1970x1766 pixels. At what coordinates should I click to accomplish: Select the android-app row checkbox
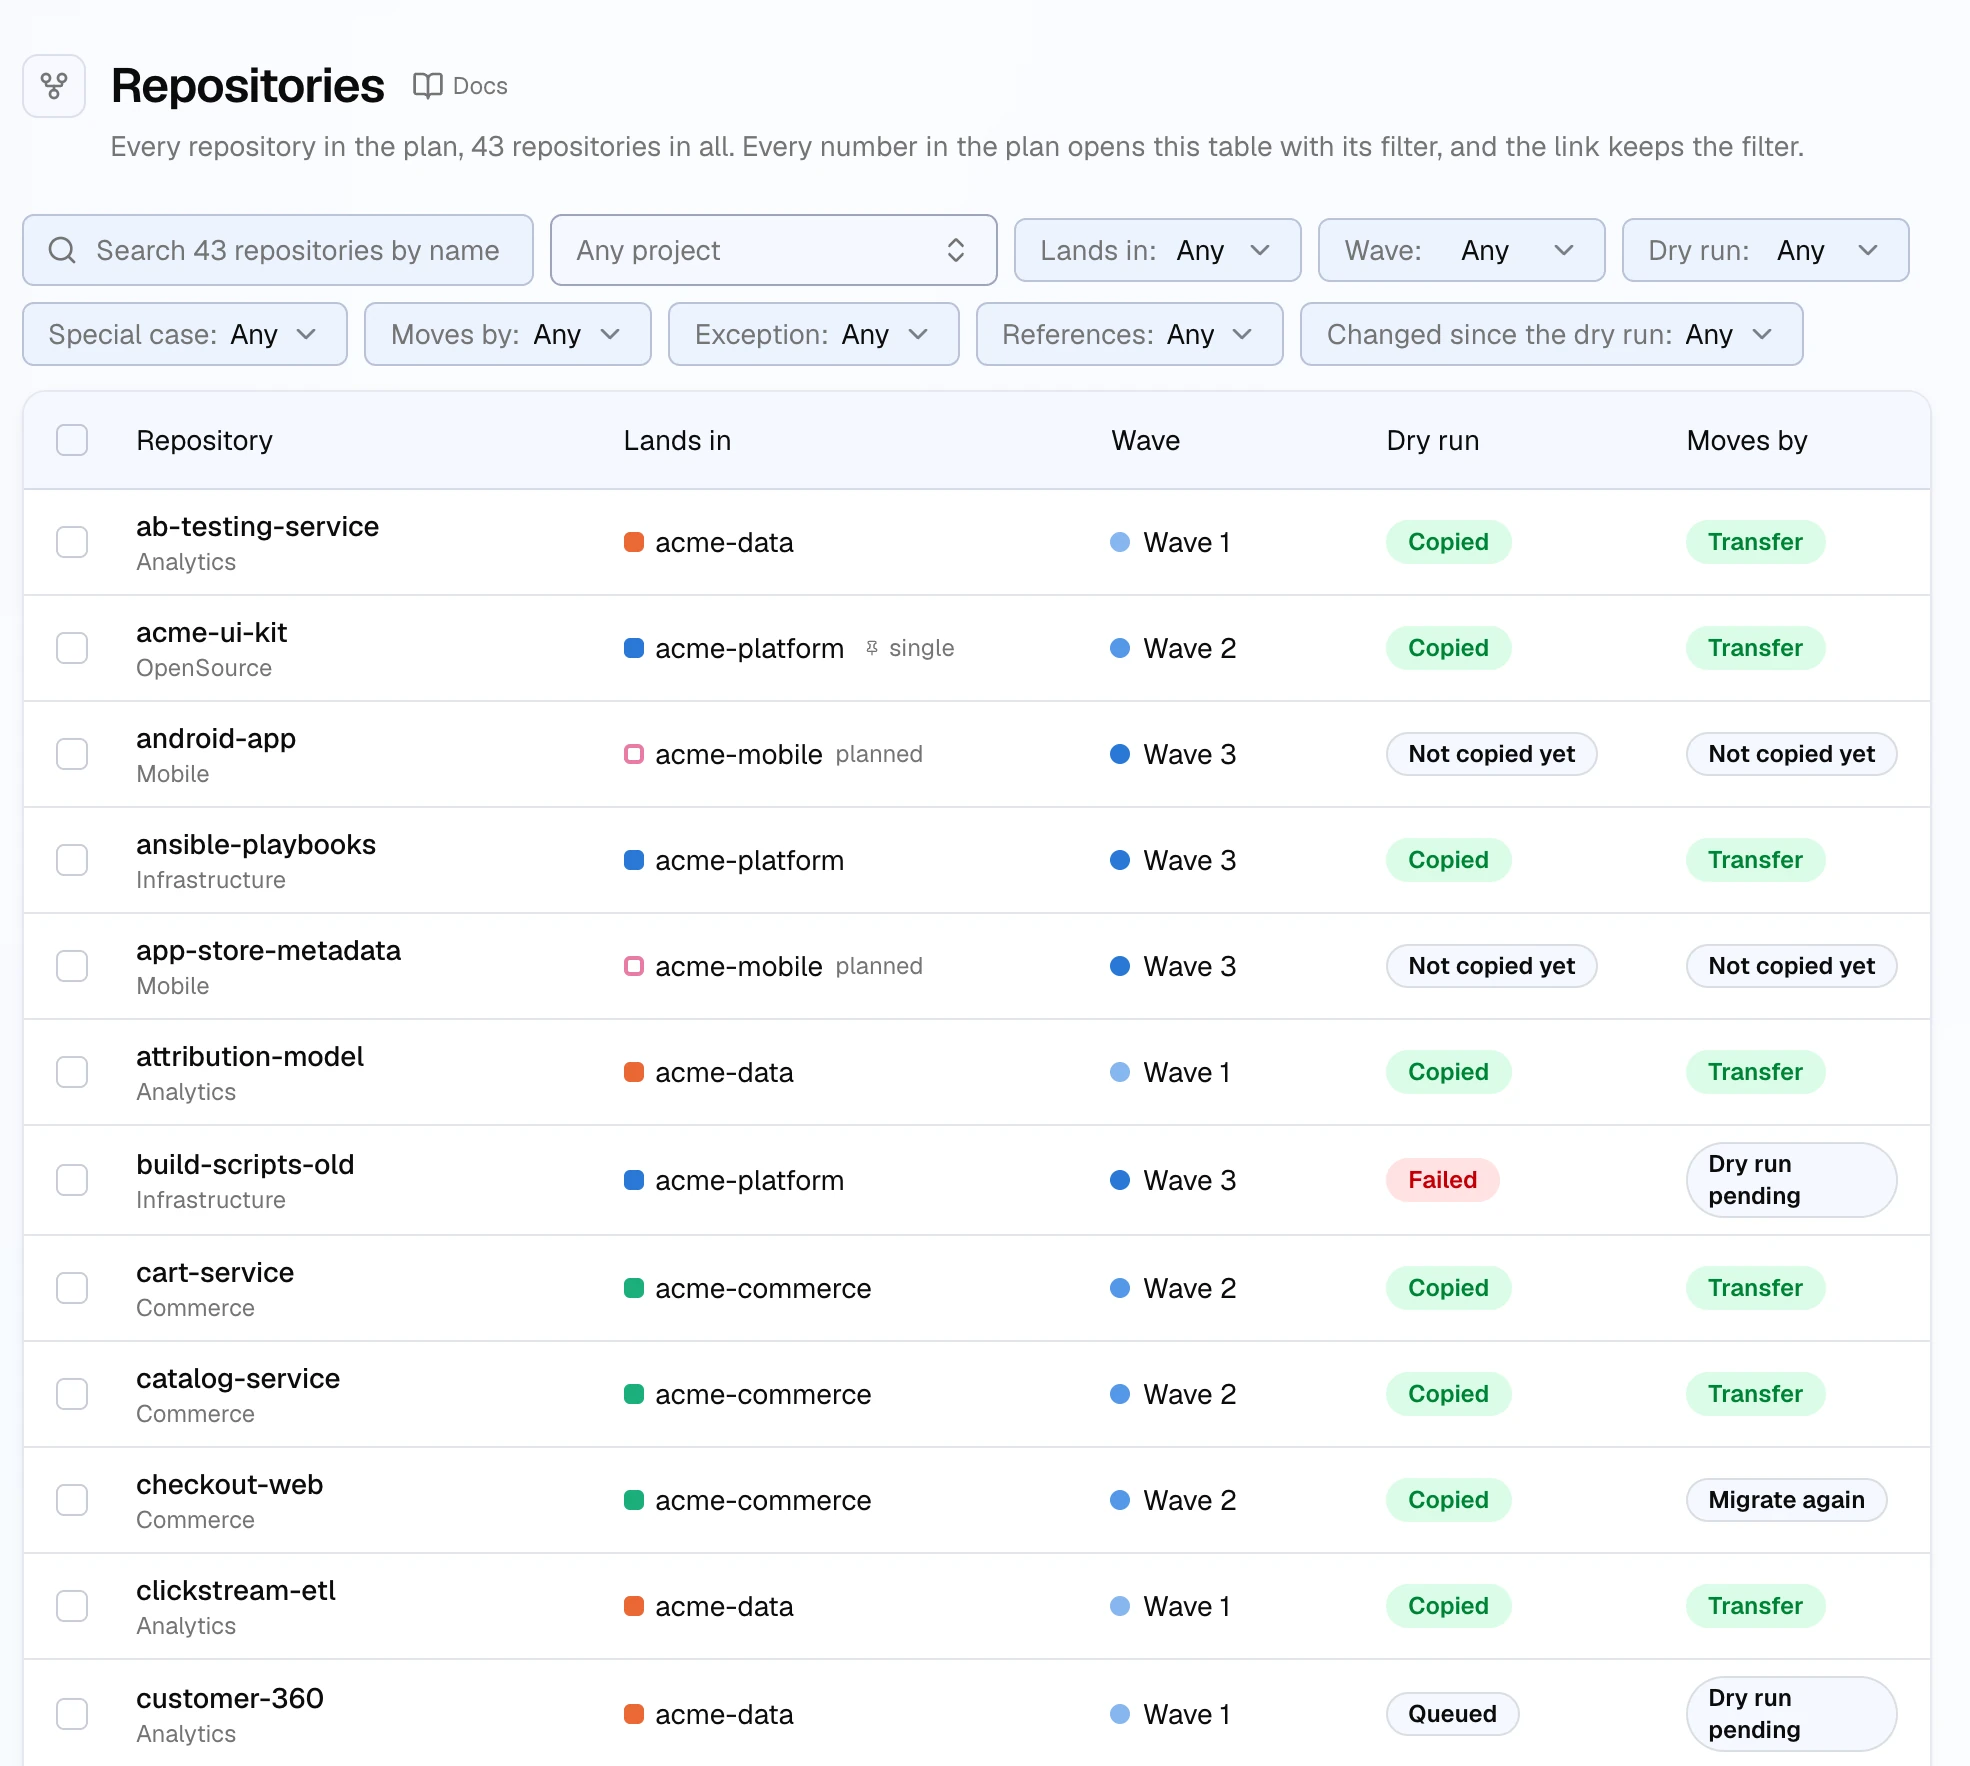click(x=72, y=754)
